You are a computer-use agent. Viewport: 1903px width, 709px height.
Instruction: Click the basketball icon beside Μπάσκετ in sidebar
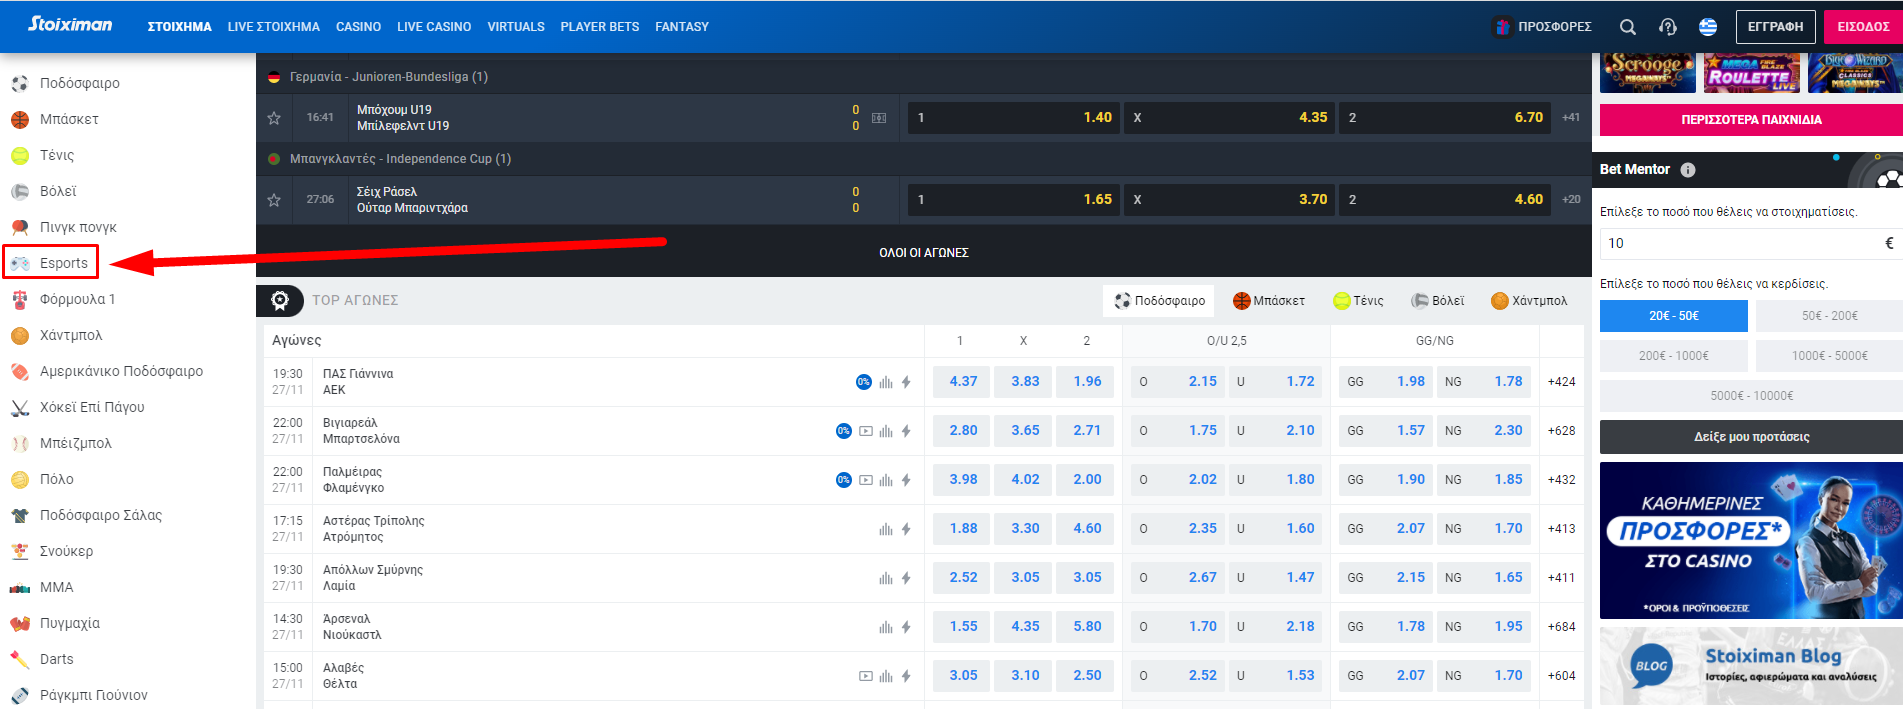[20, 119]
